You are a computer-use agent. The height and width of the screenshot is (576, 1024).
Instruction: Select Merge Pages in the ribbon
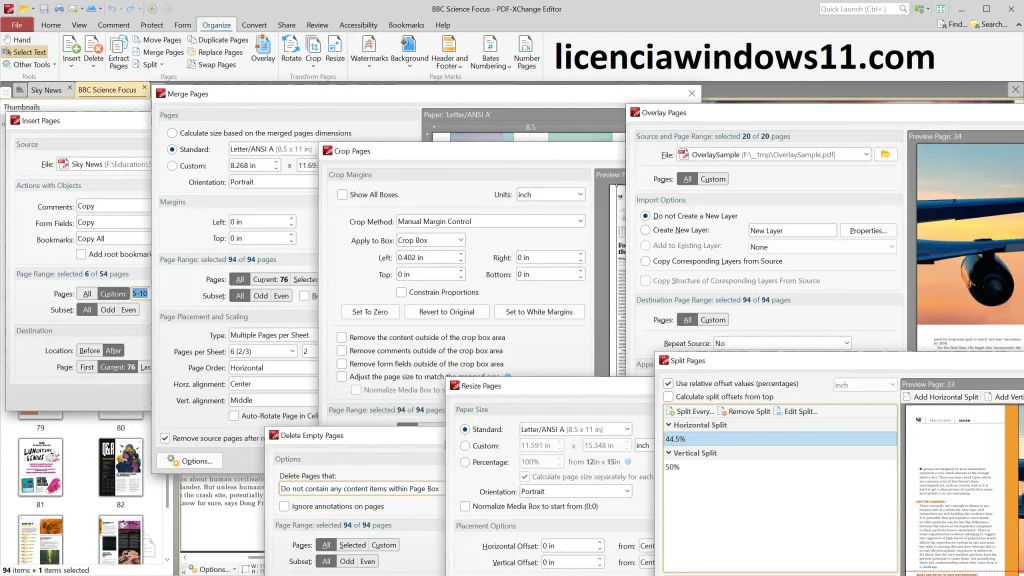(159, 52)
